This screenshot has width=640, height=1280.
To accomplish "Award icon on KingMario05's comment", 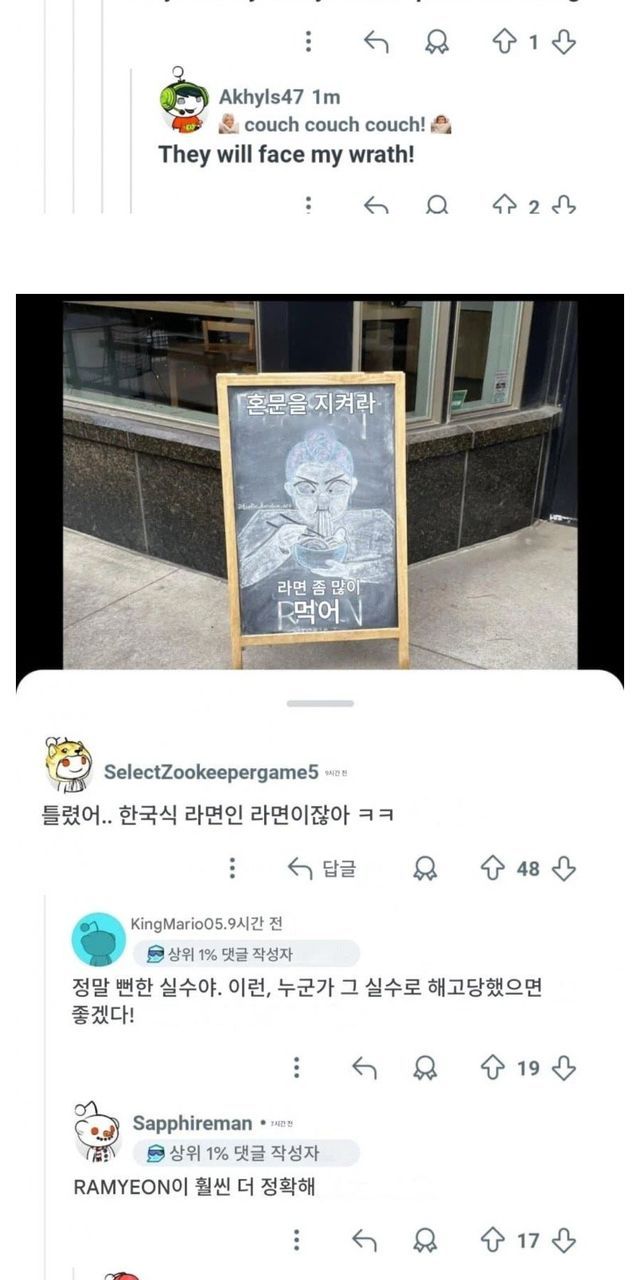I will click(x=425, y=1068).
